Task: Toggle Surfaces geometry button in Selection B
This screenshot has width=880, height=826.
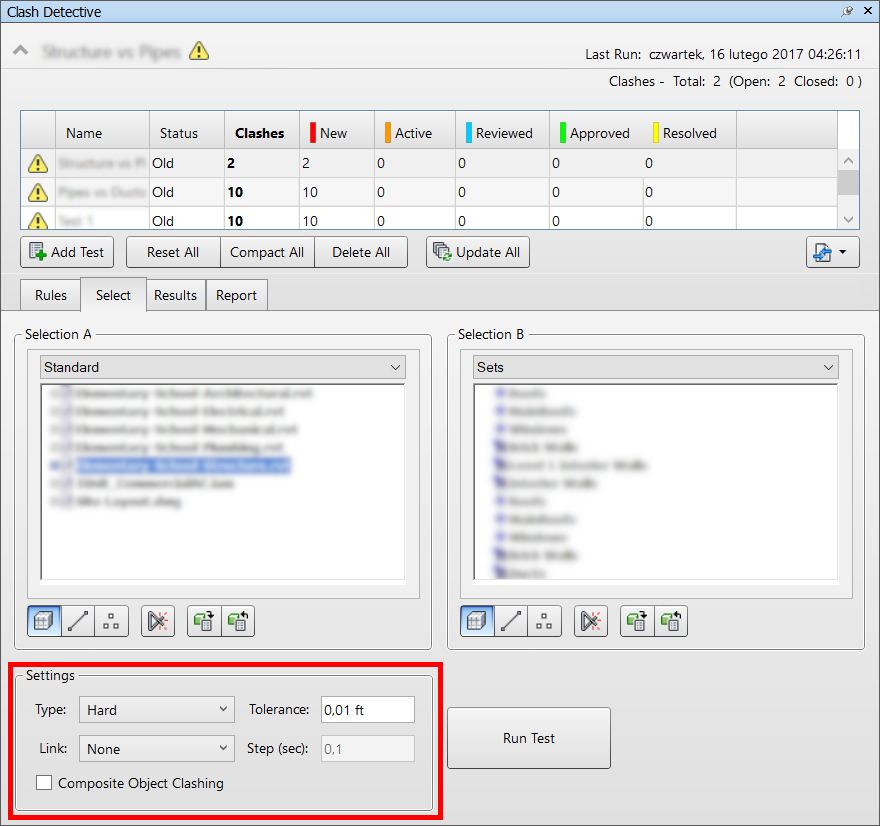Action: (x=478, y=621)
